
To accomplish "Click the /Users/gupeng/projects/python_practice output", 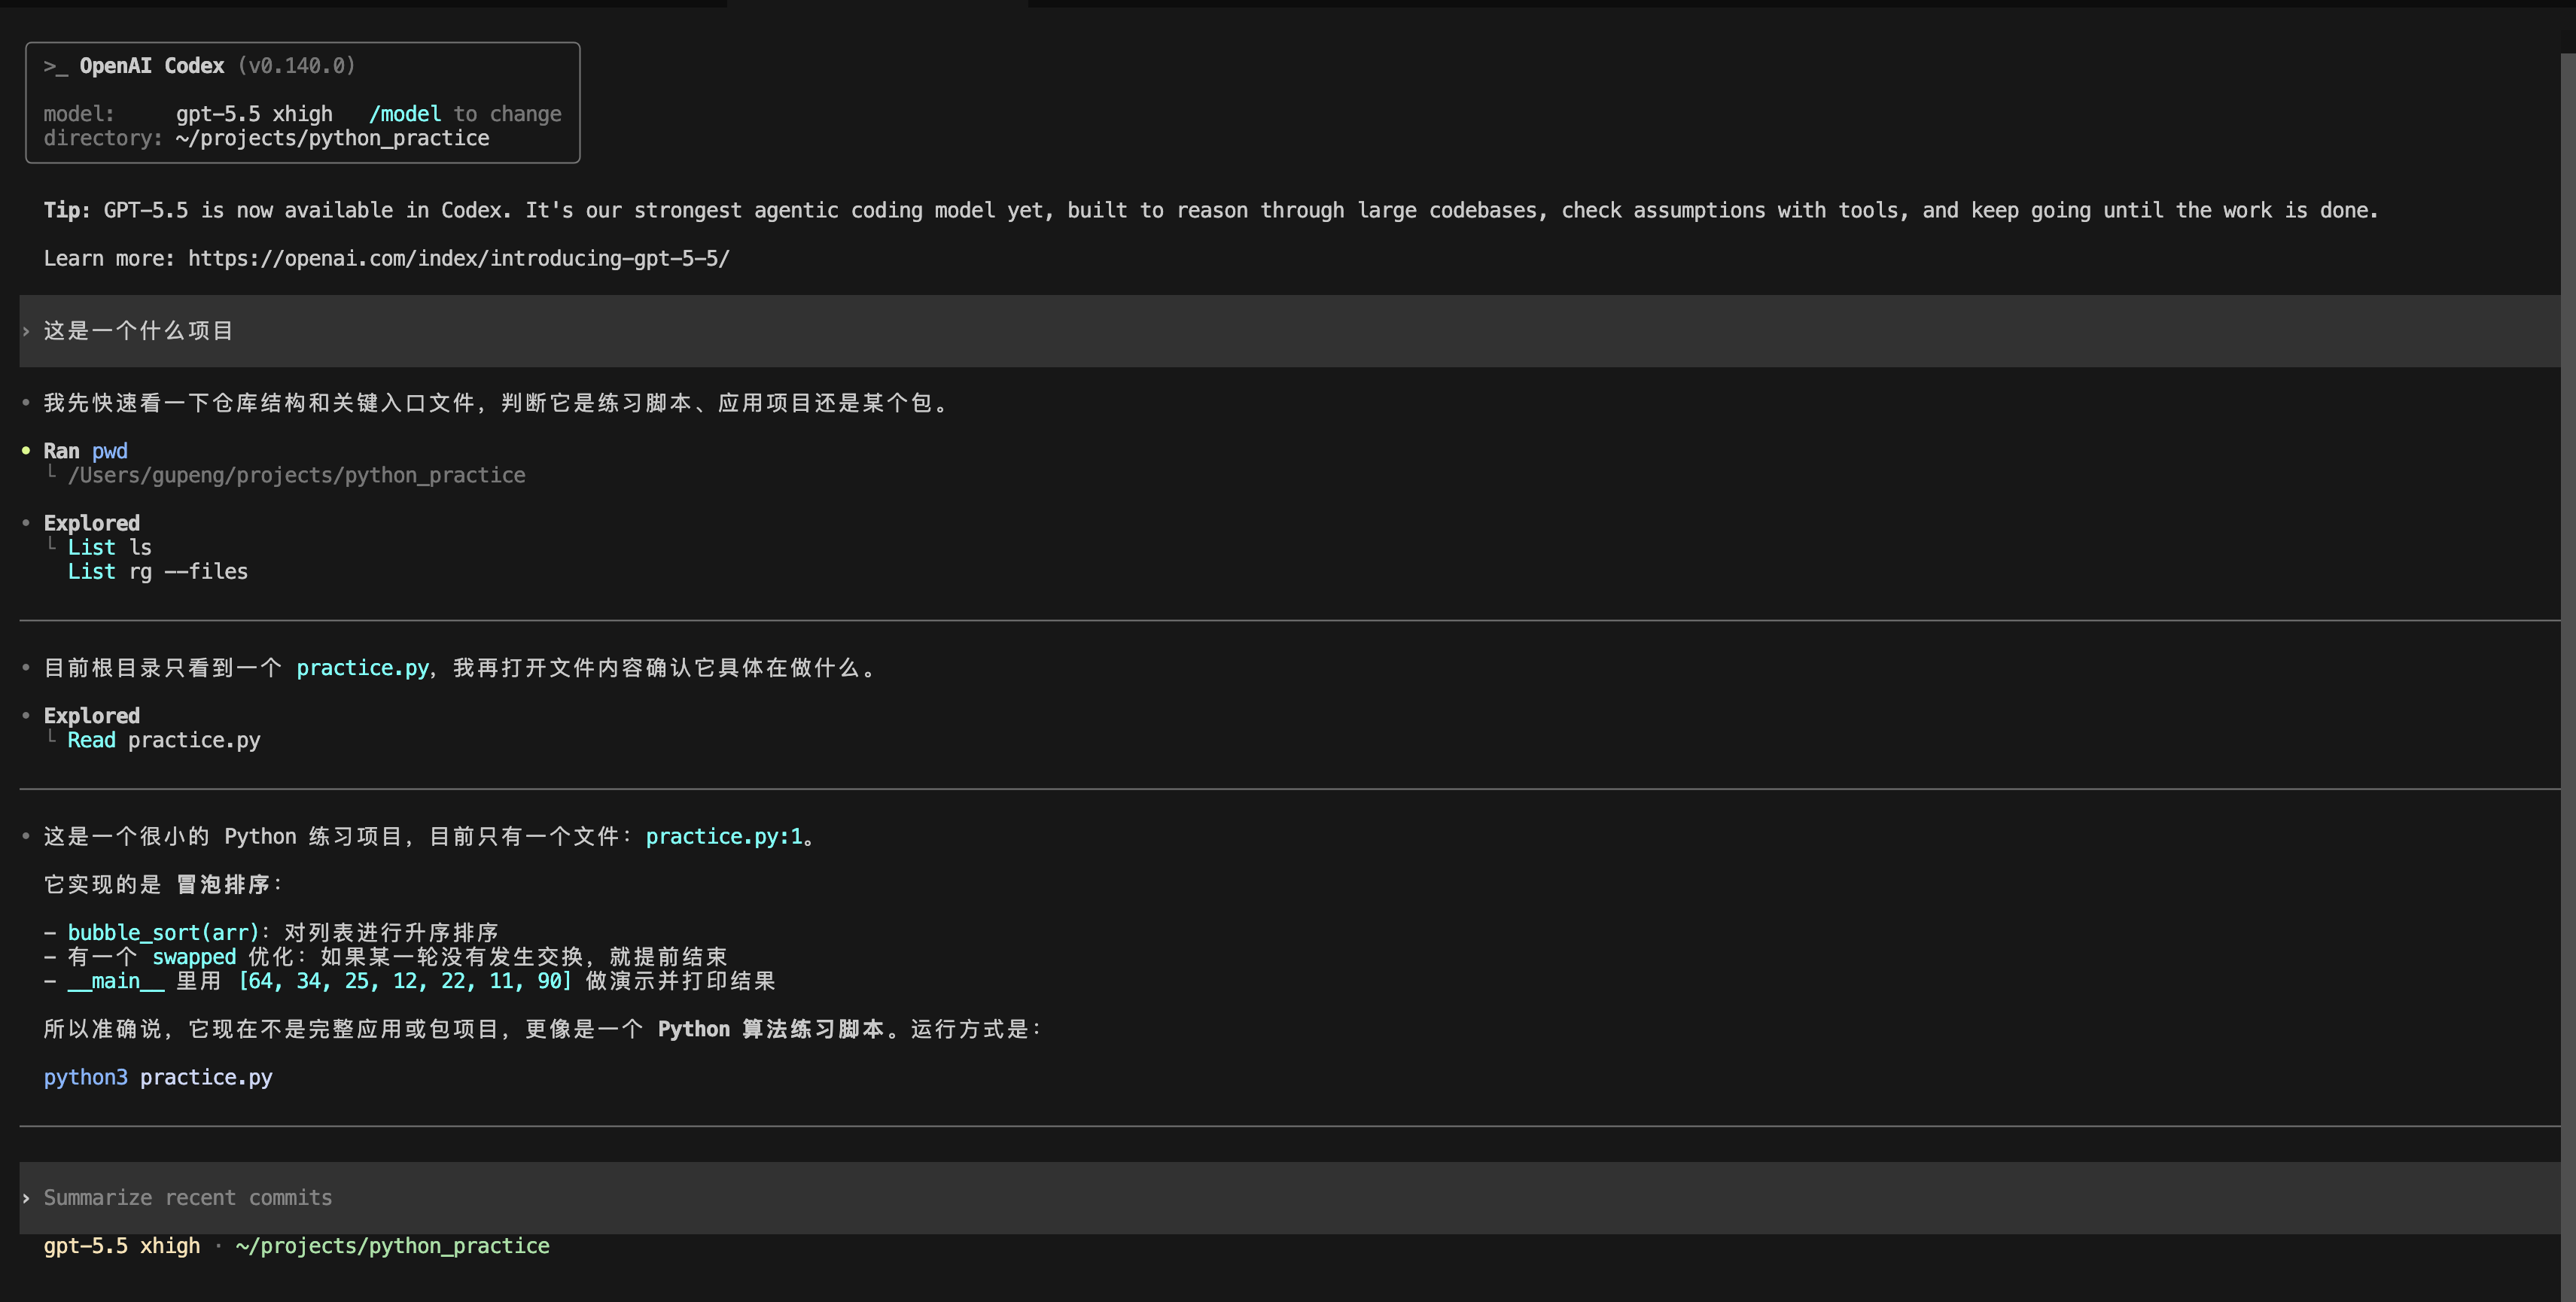I will click(296, 475).
